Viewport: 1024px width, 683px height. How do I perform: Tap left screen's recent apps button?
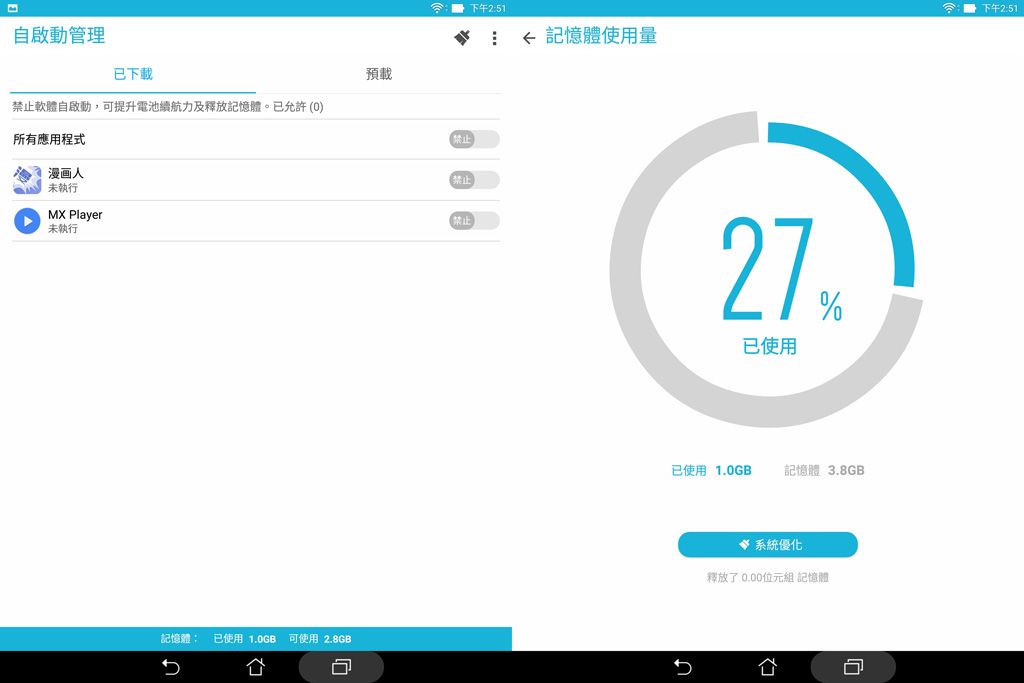(341, 667)
